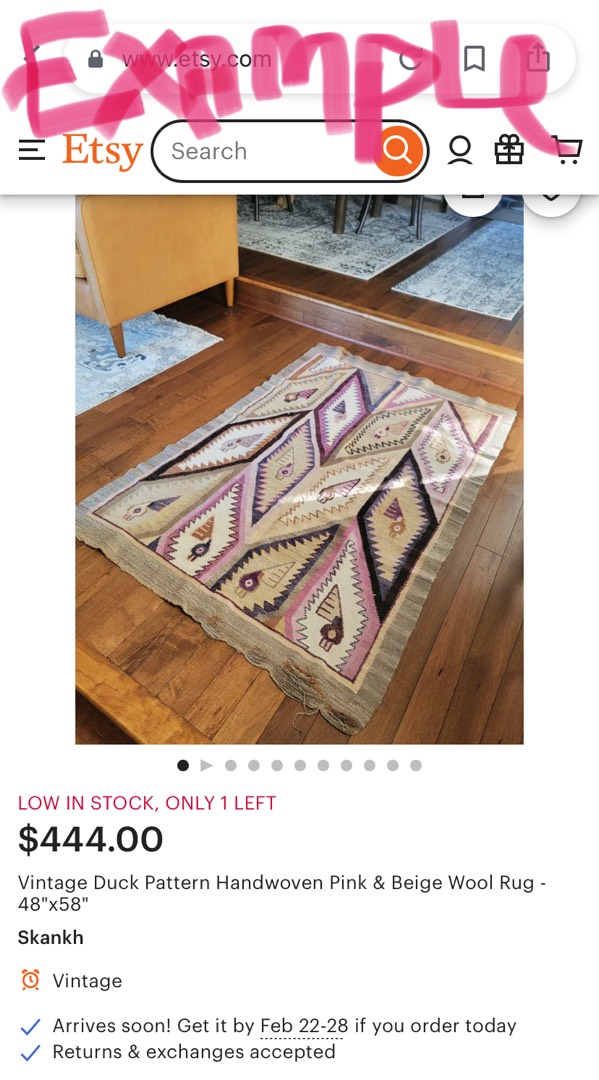This screenshot has width=599, height=1080.
Task: Tap the browser bookmark icon
Action: click(x=474, y=59)
